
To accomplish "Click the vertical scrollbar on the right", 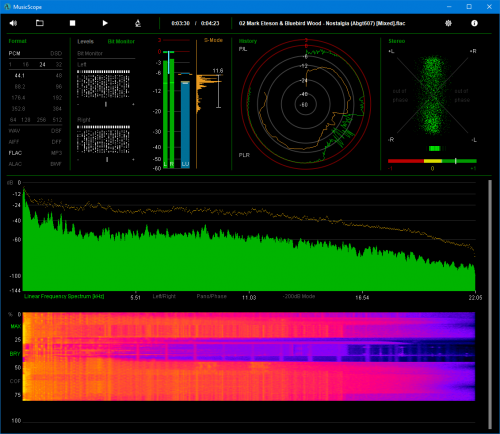I will [490, 304].
